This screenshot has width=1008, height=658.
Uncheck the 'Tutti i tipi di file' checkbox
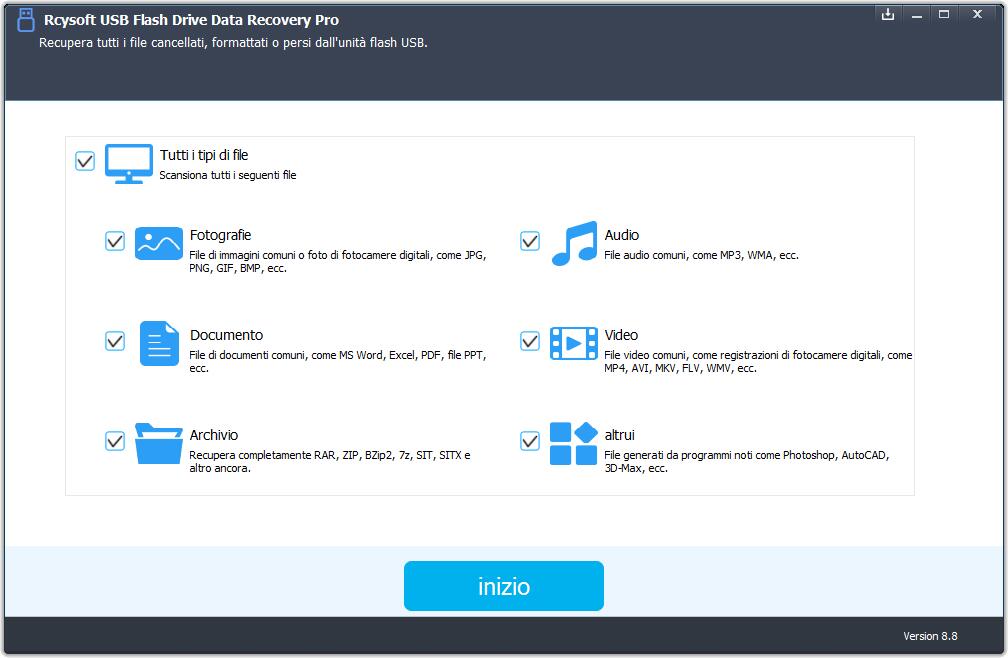(85, 161)
